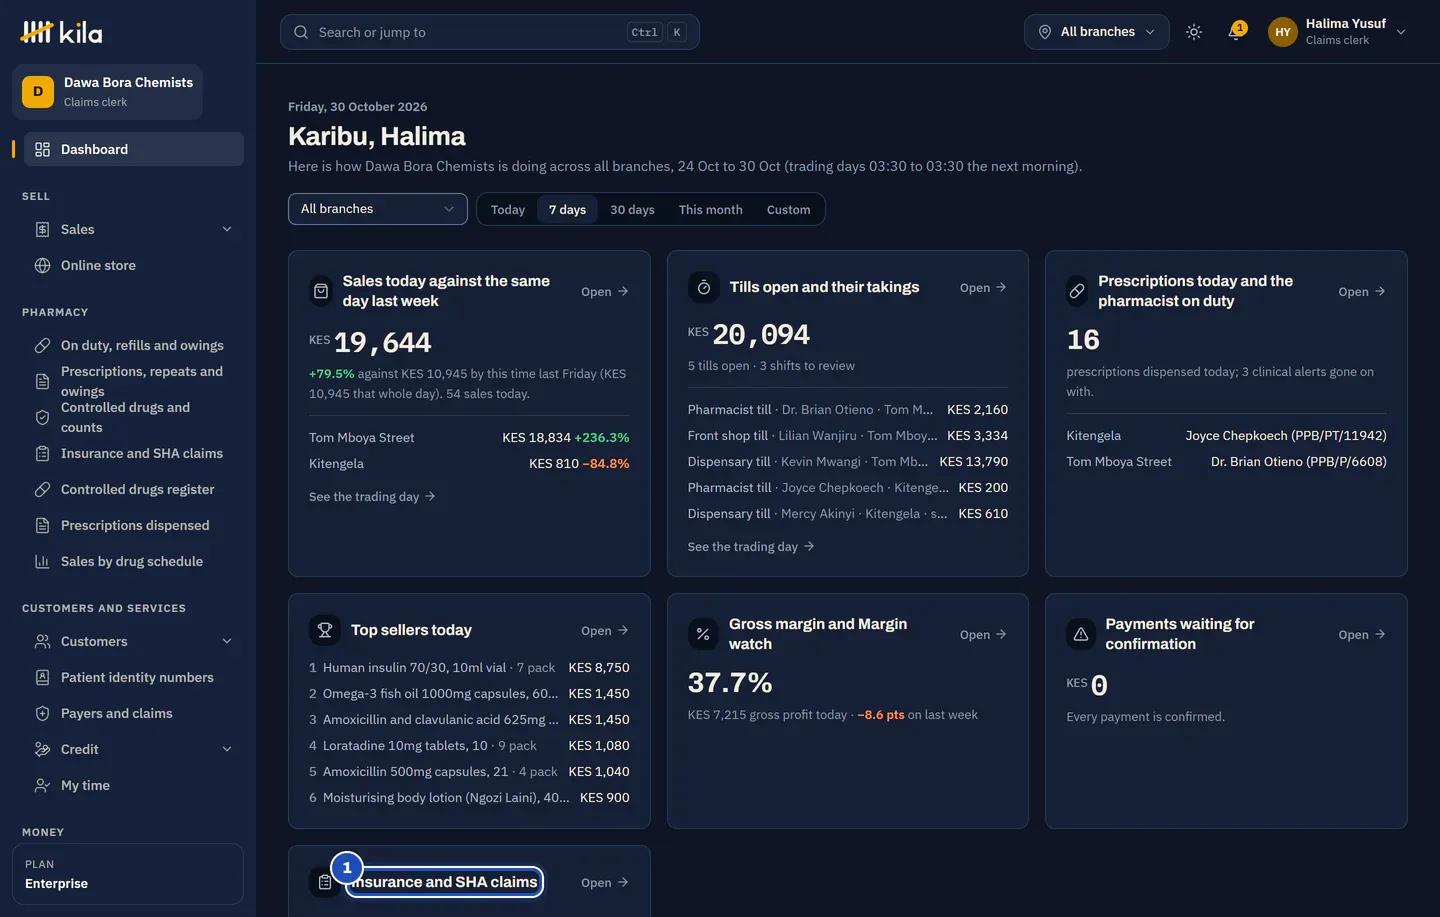This screenshot has height=917, width=1440.
Task: Open the All branches dropdown in top bar
Action: pyautogui.click(x=1097, y=32)
